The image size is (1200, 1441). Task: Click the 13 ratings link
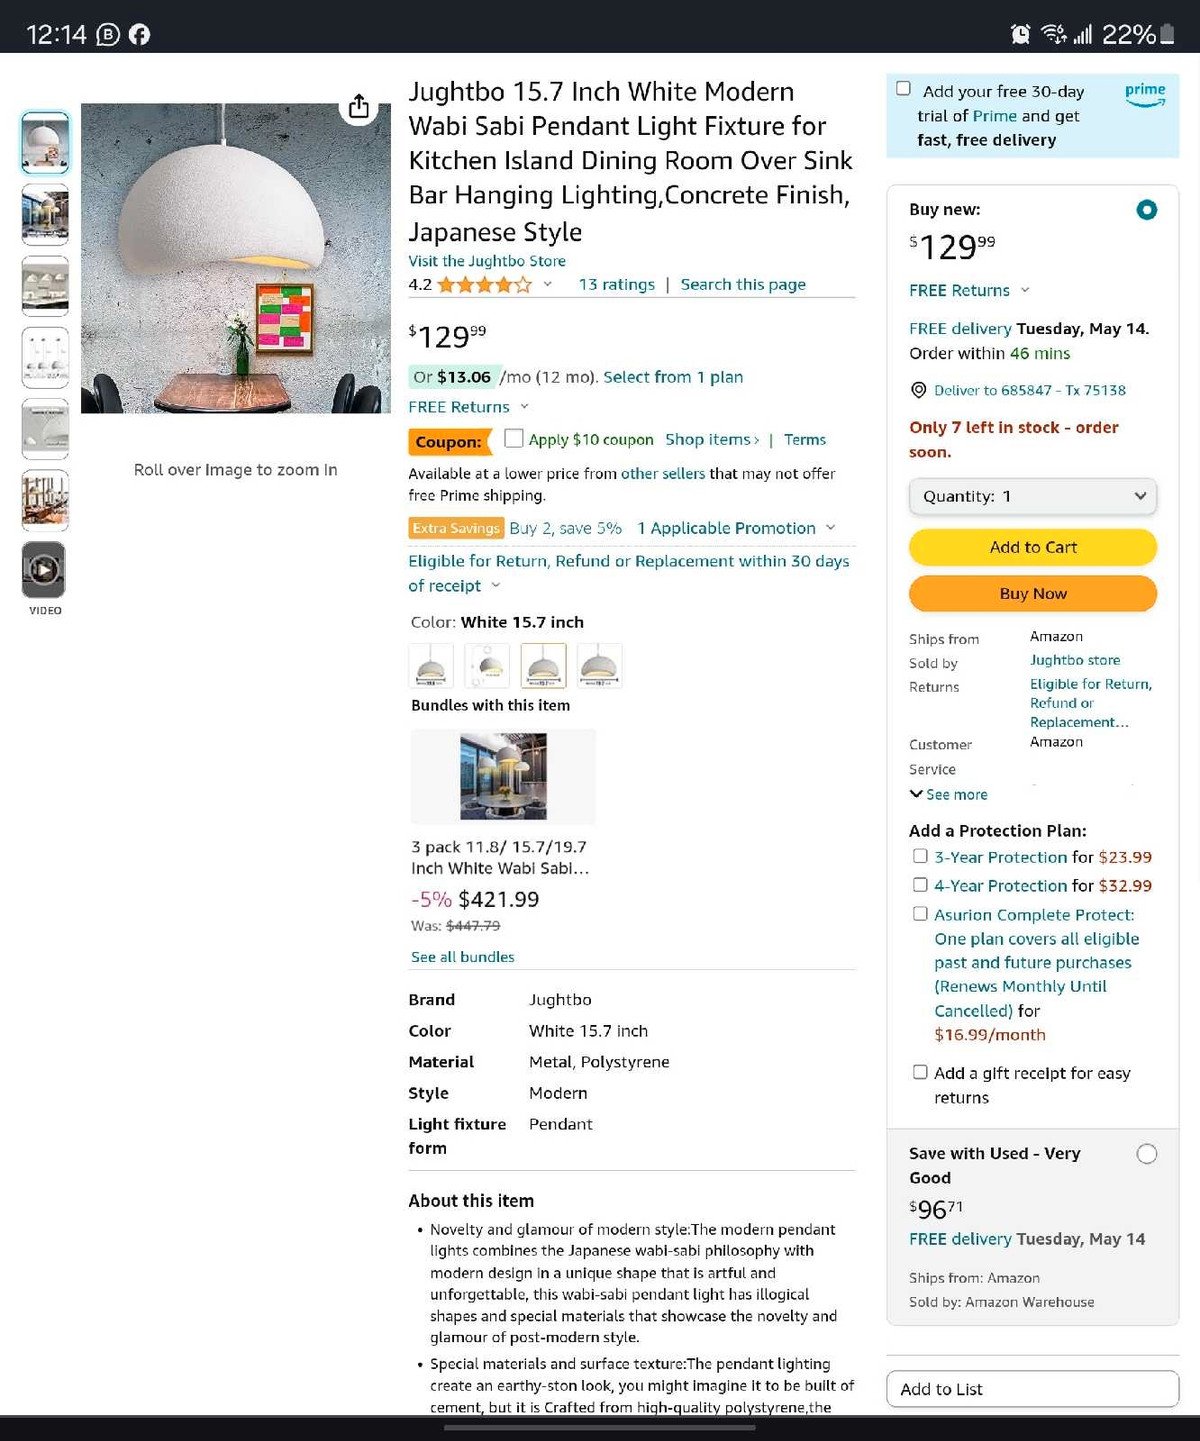(616, 285)
